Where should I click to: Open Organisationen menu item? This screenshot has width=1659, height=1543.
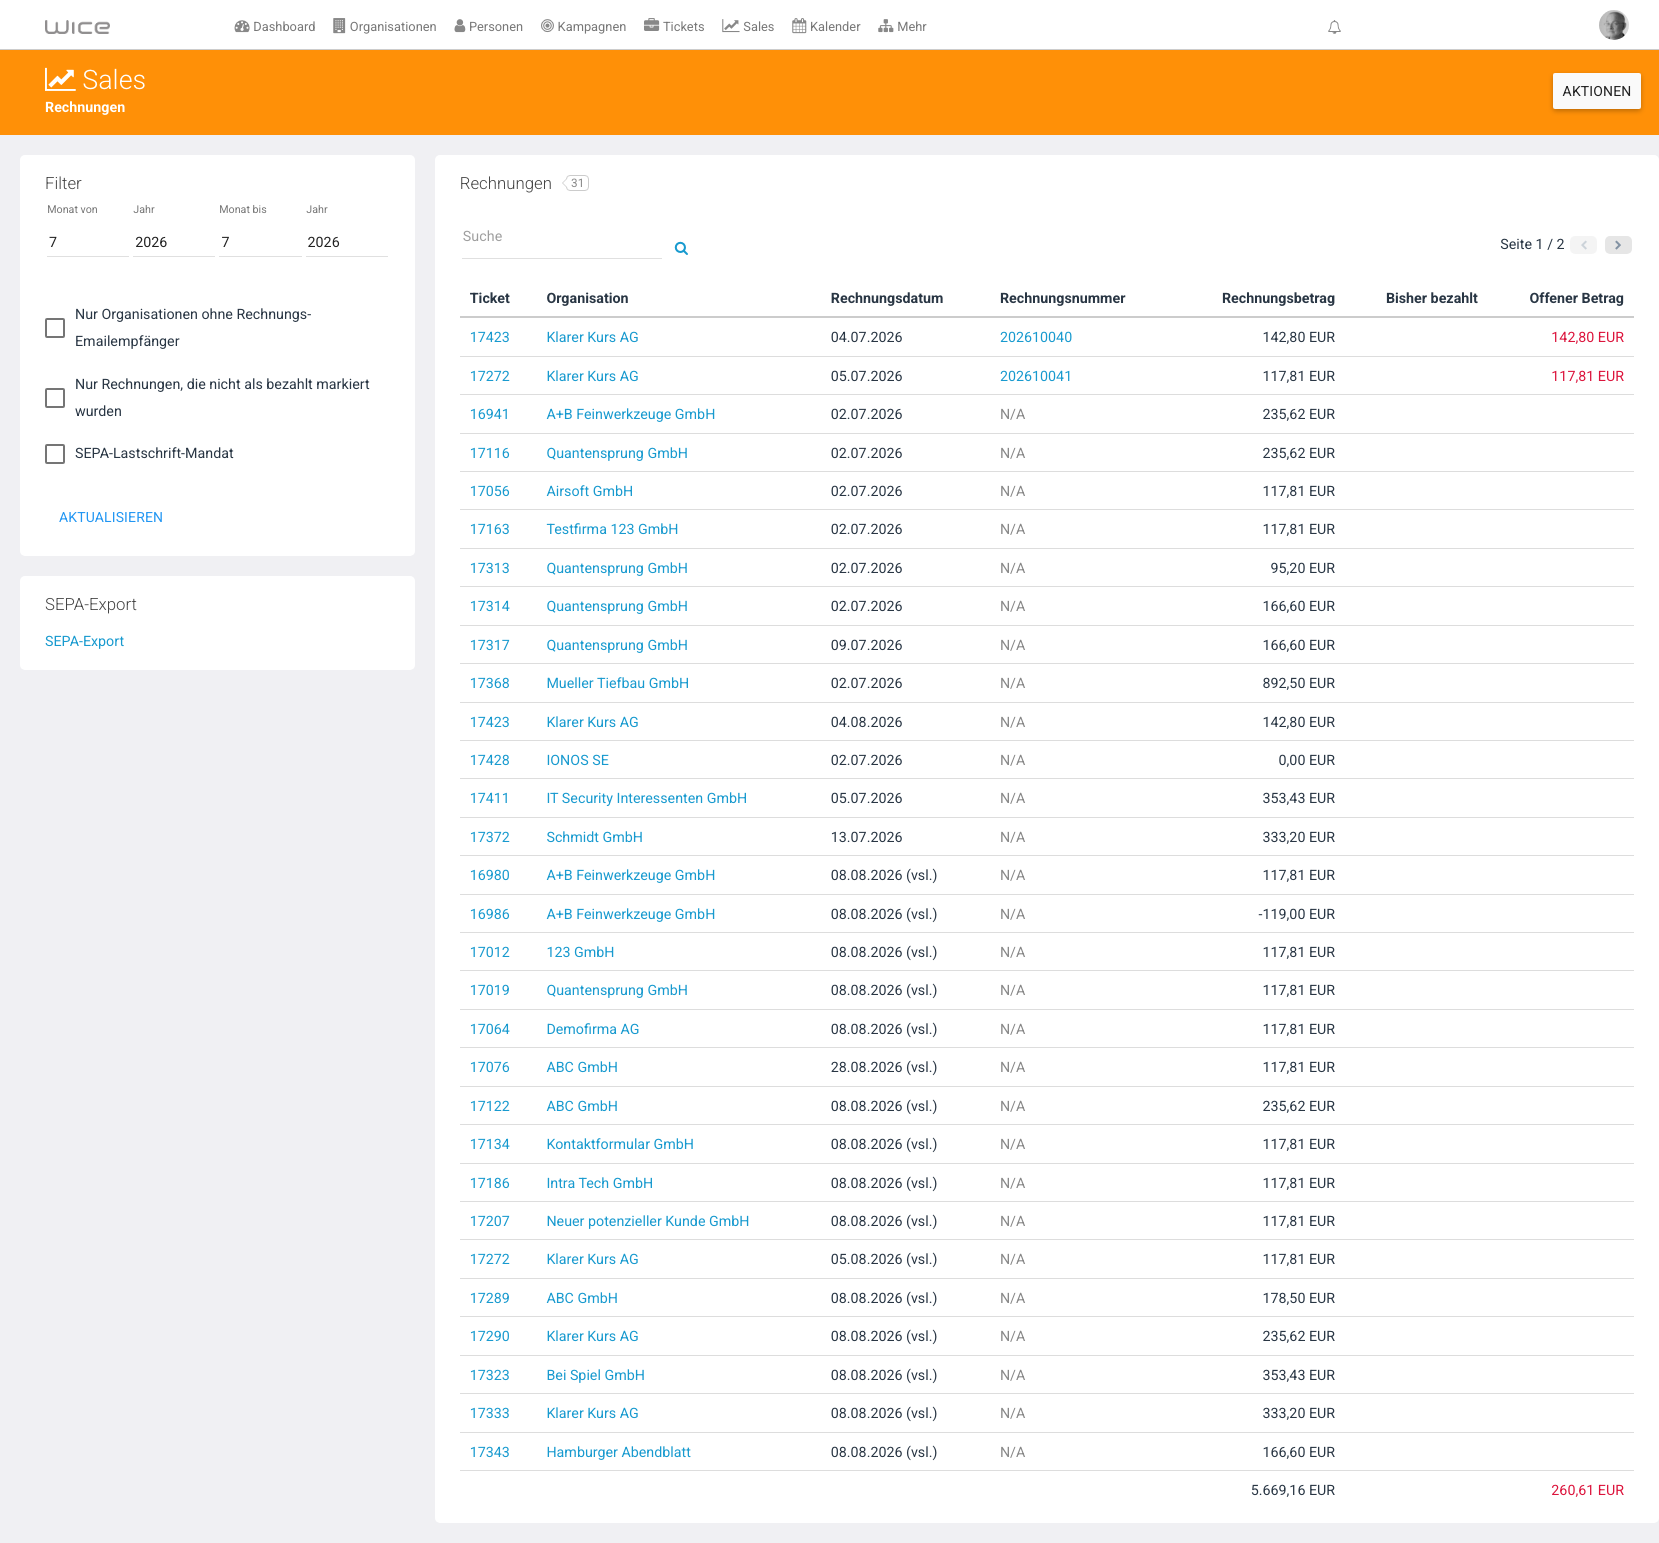(x=385, y=27)
